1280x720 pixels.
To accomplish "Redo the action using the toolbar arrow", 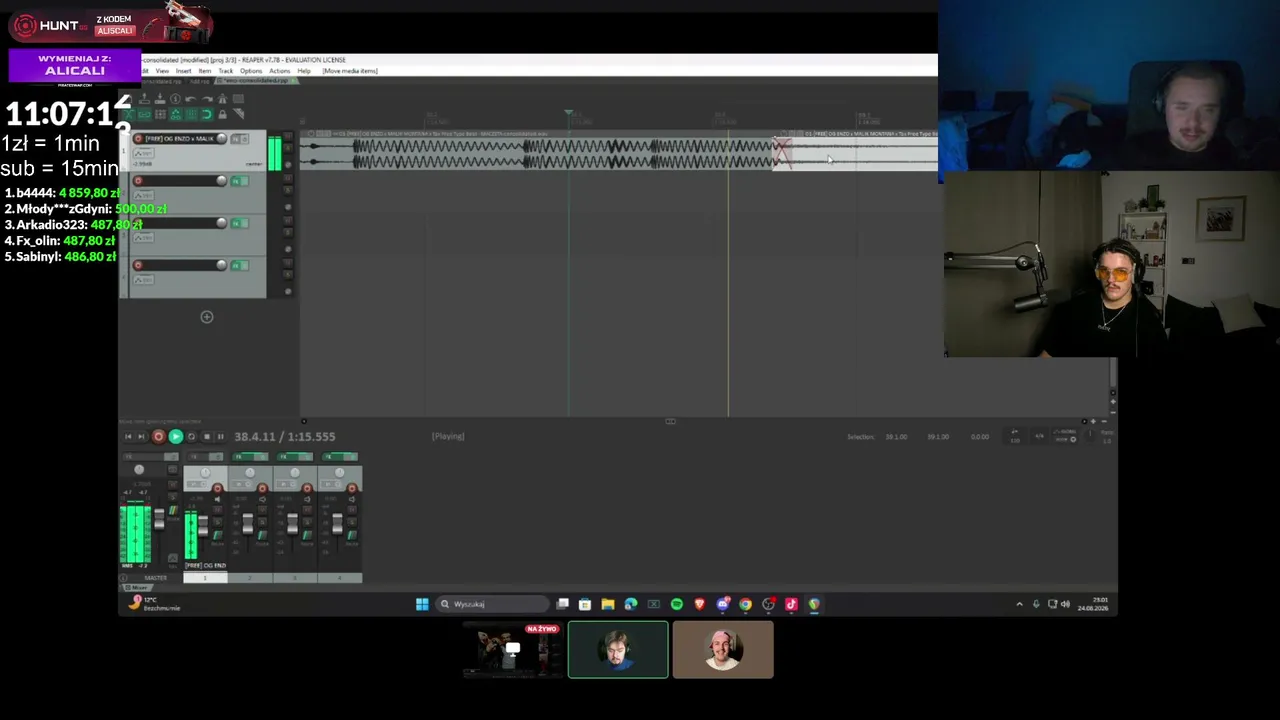I will coord(207,99).
